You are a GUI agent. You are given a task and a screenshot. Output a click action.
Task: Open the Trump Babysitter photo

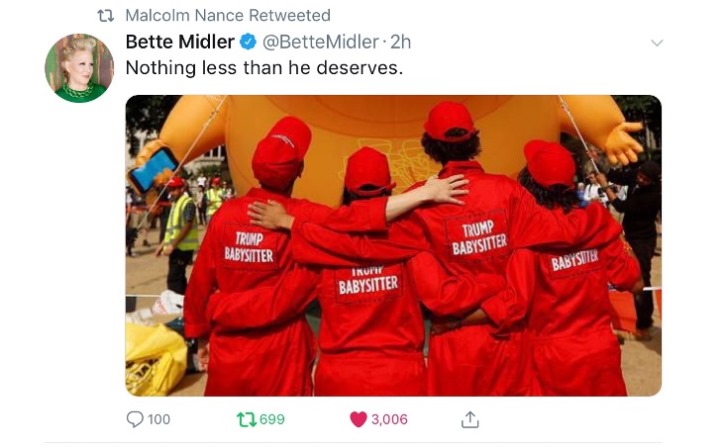[x=393, y=246]
